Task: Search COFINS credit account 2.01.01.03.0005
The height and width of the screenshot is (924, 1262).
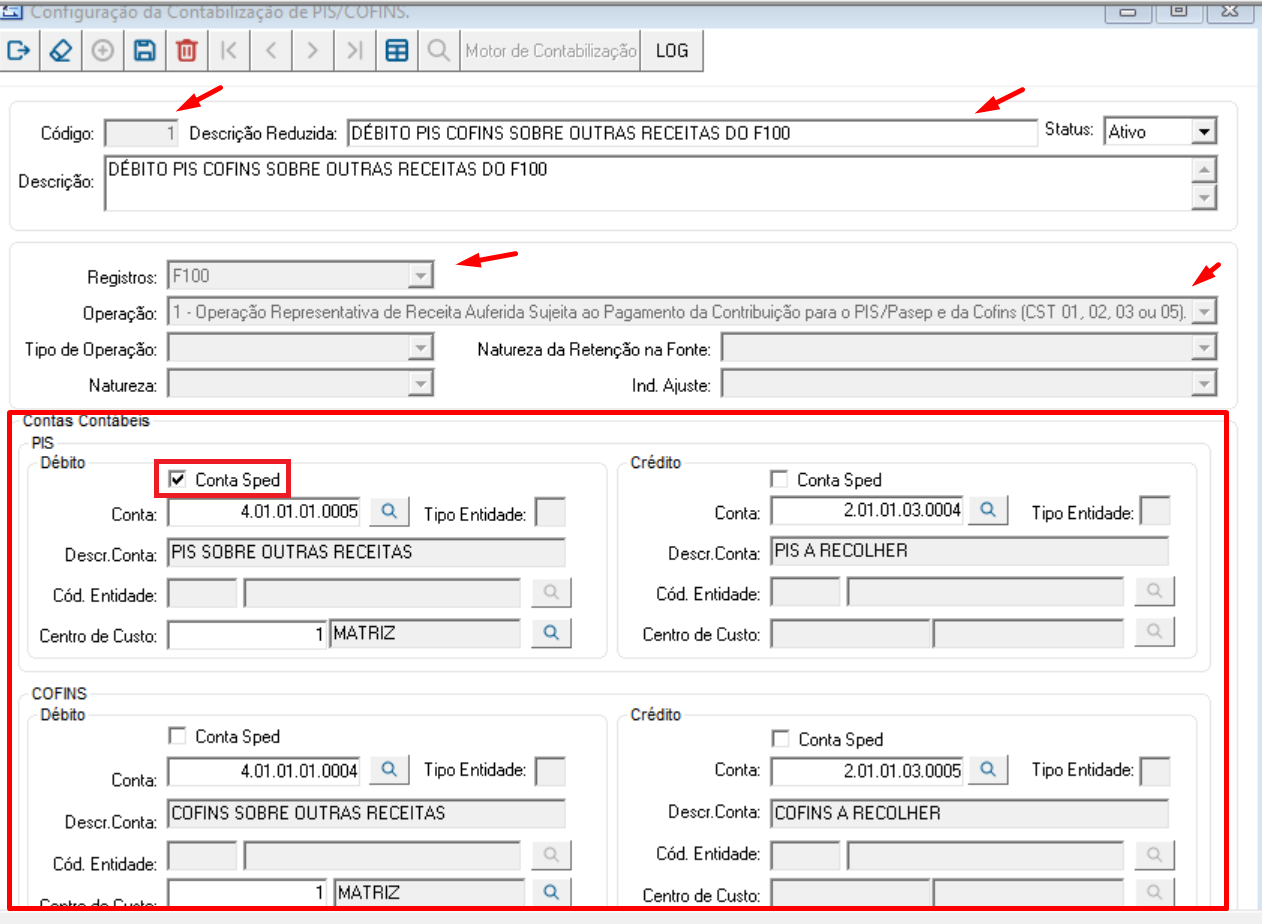Action: pyautogui.click(x=987, y=770)
